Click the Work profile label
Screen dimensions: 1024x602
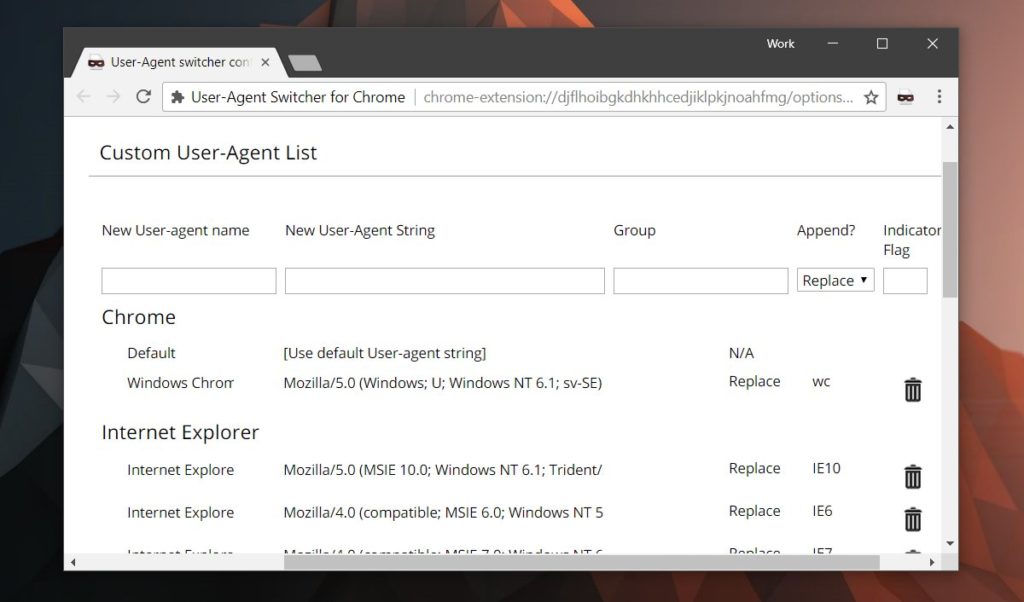point(780,44)
